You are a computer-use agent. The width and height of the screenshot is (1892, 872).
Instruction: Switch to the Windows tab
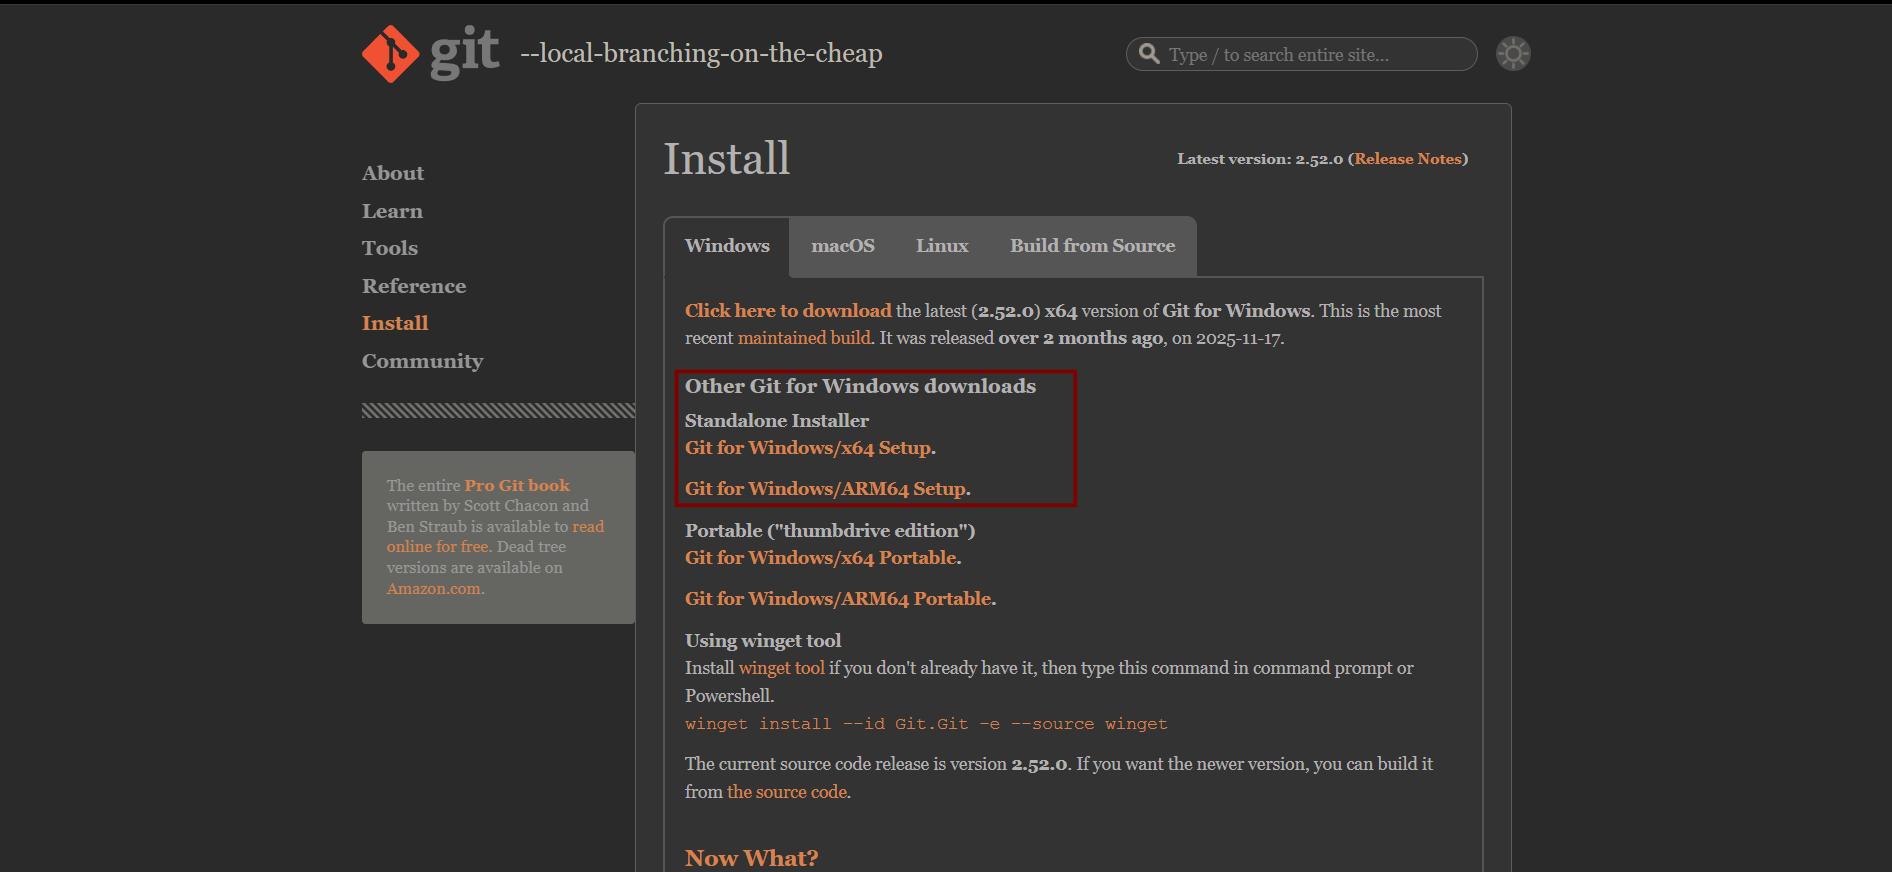727,246
